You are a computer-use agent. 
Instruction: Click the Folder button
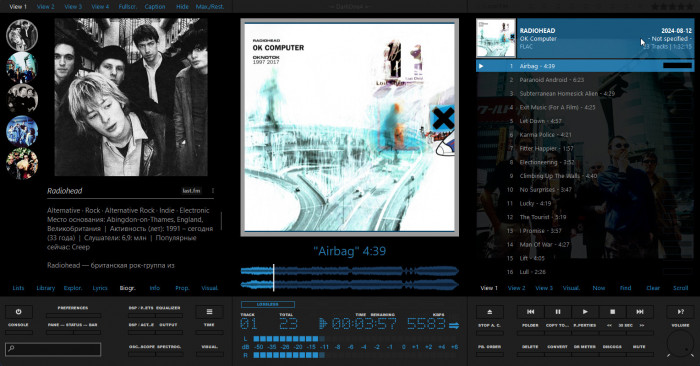pyautogui.click(x=530, y=333)
